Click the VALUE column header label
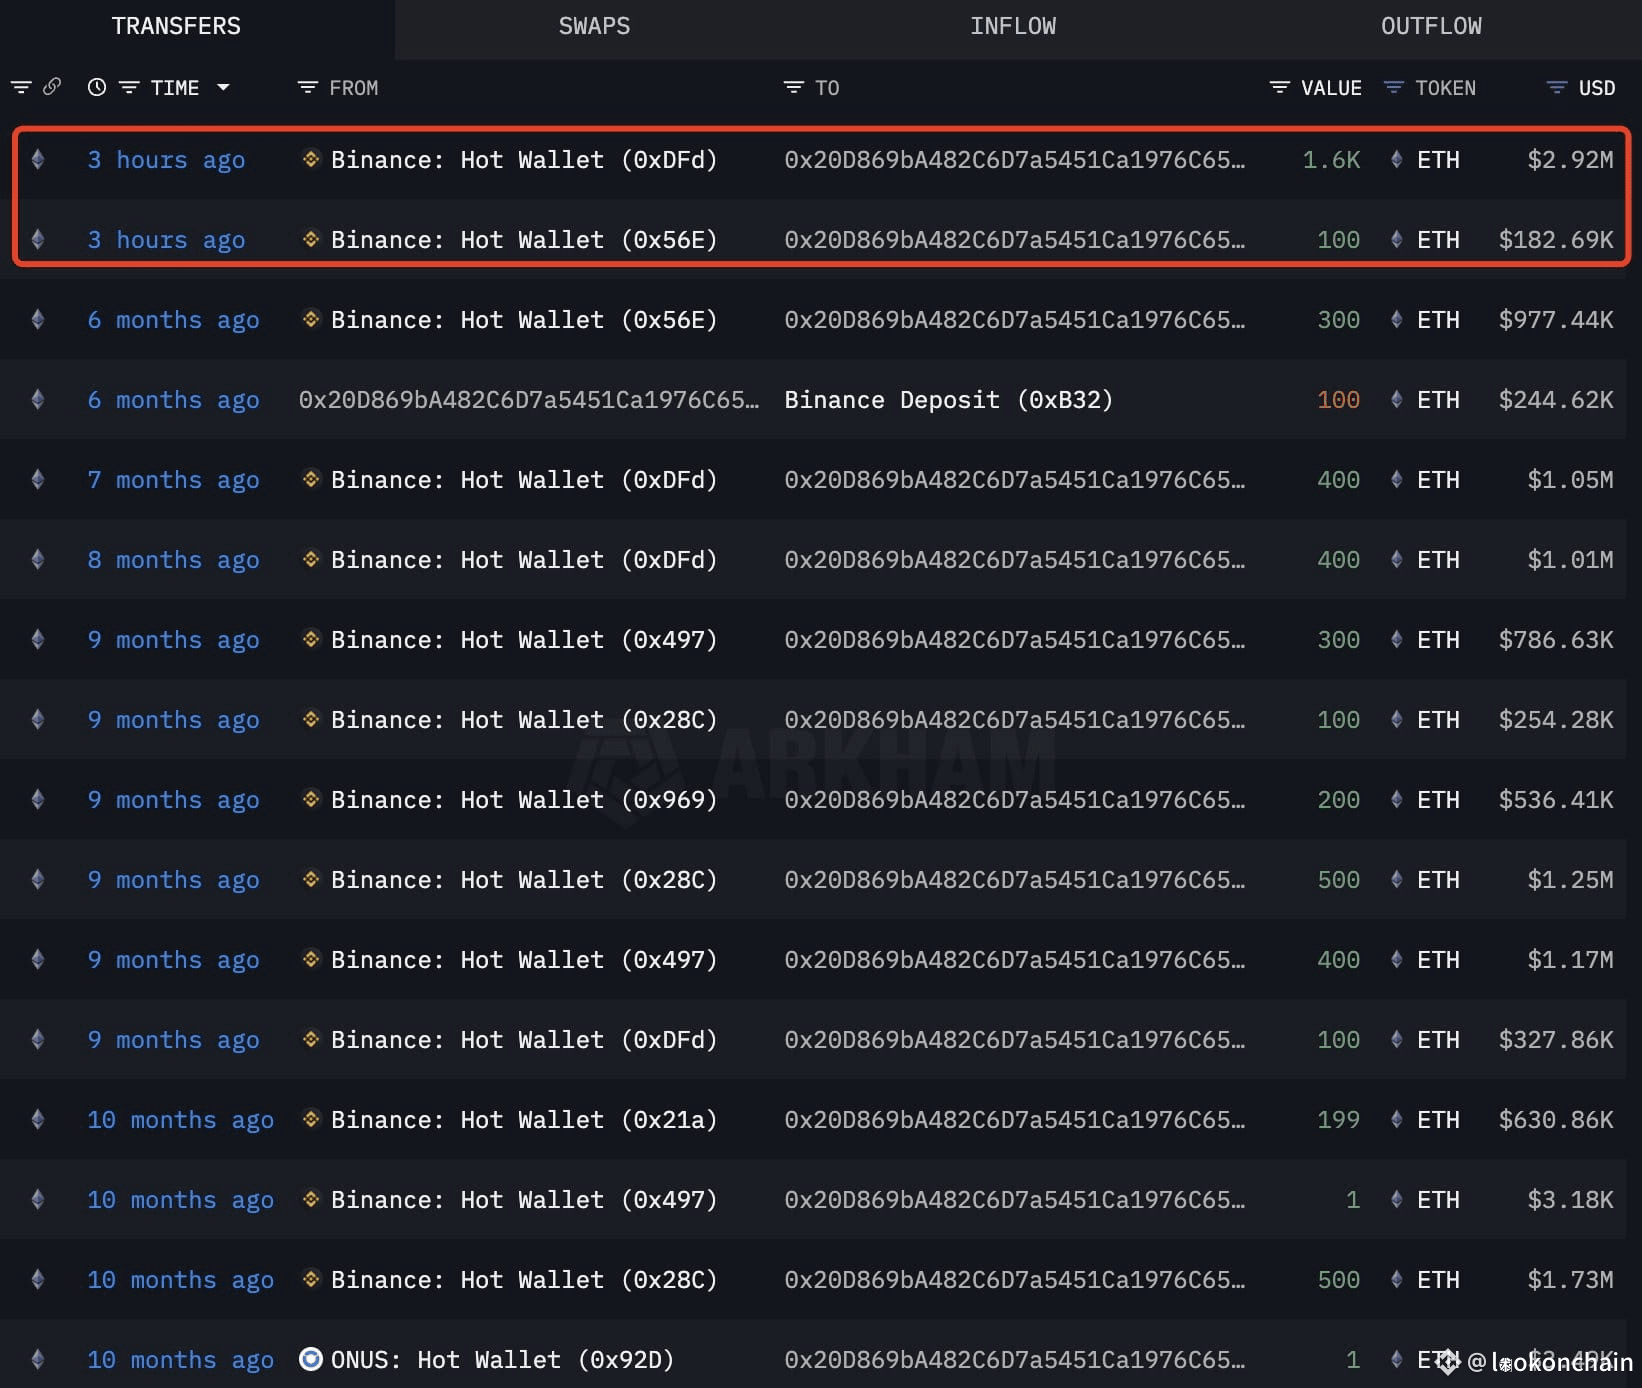Viewport: 1642px width, 1388px height. (x=1331, y=88)
